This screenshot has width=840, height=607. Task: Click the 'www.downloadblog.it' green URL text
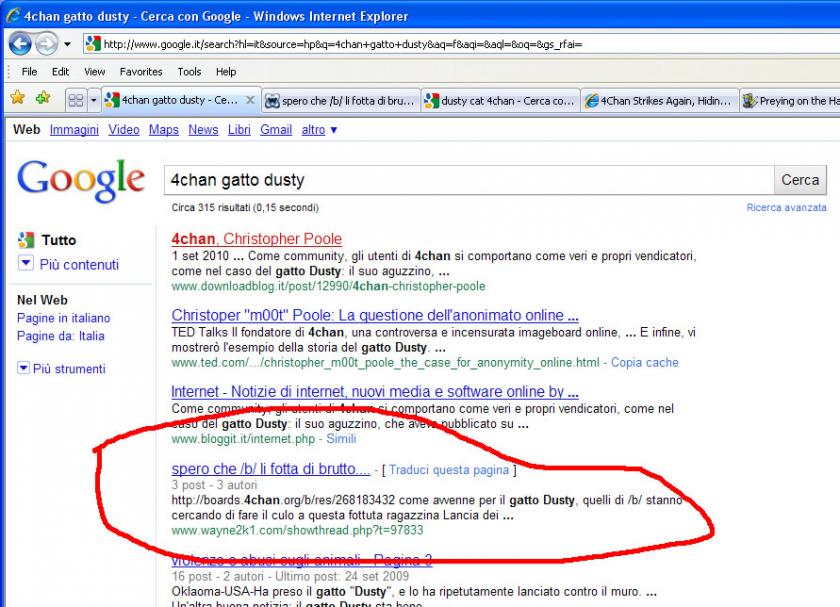tap(328, 286)
